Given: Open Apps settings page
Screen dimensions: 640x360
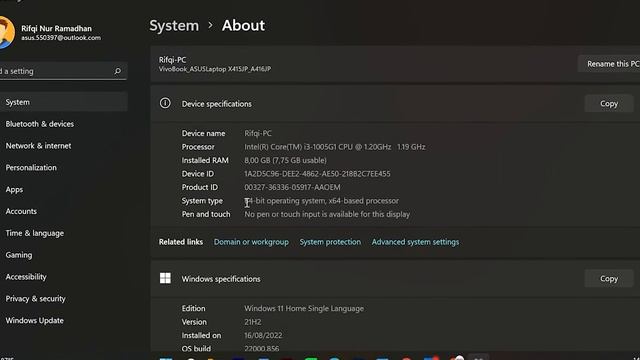Looking at the screenshot, I should (14, 189).
